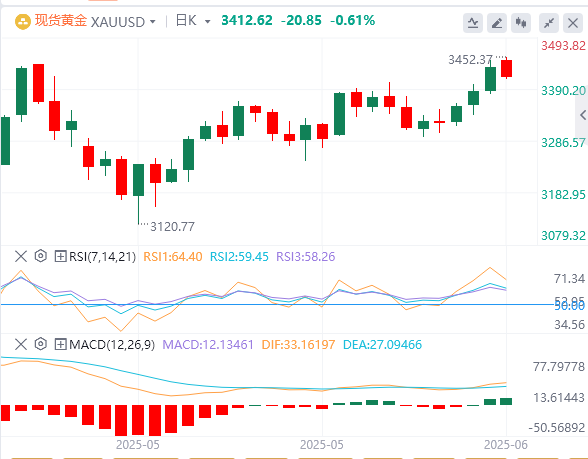Expand side panel with left chevron
This screenshot has width=588, height=459.
[582, 115]
